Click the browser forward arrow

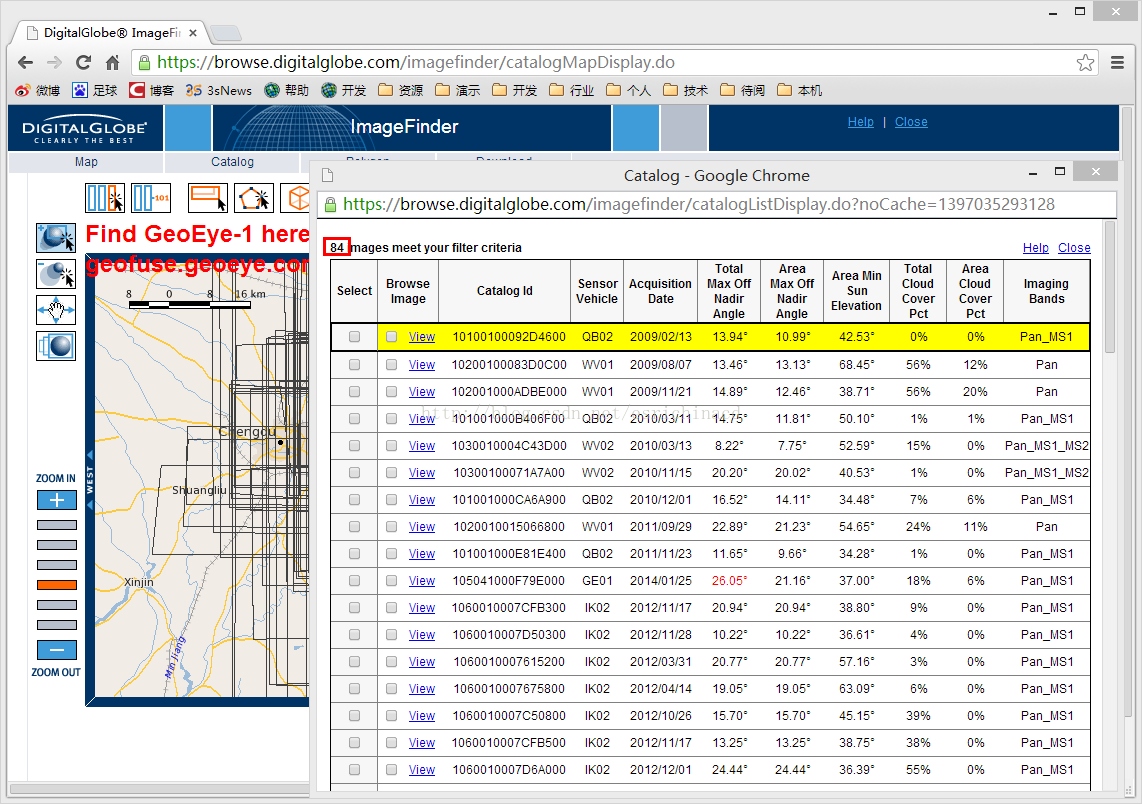tap(55, 63)
